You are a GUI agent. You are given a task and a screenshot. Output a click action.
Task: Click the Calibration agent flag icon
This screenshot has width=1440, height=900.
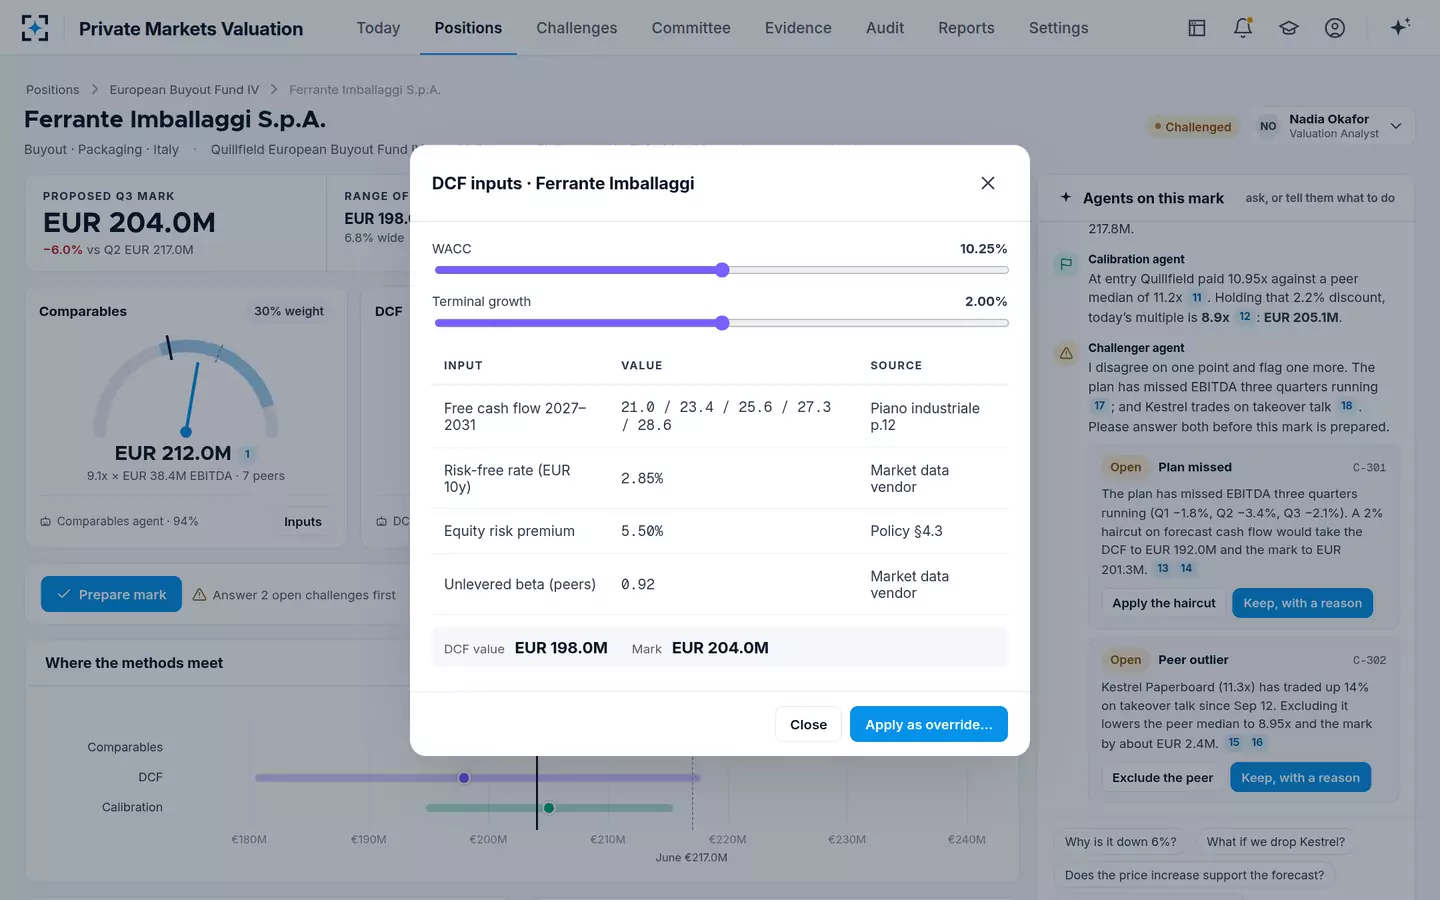click(x=1066, y=264)
